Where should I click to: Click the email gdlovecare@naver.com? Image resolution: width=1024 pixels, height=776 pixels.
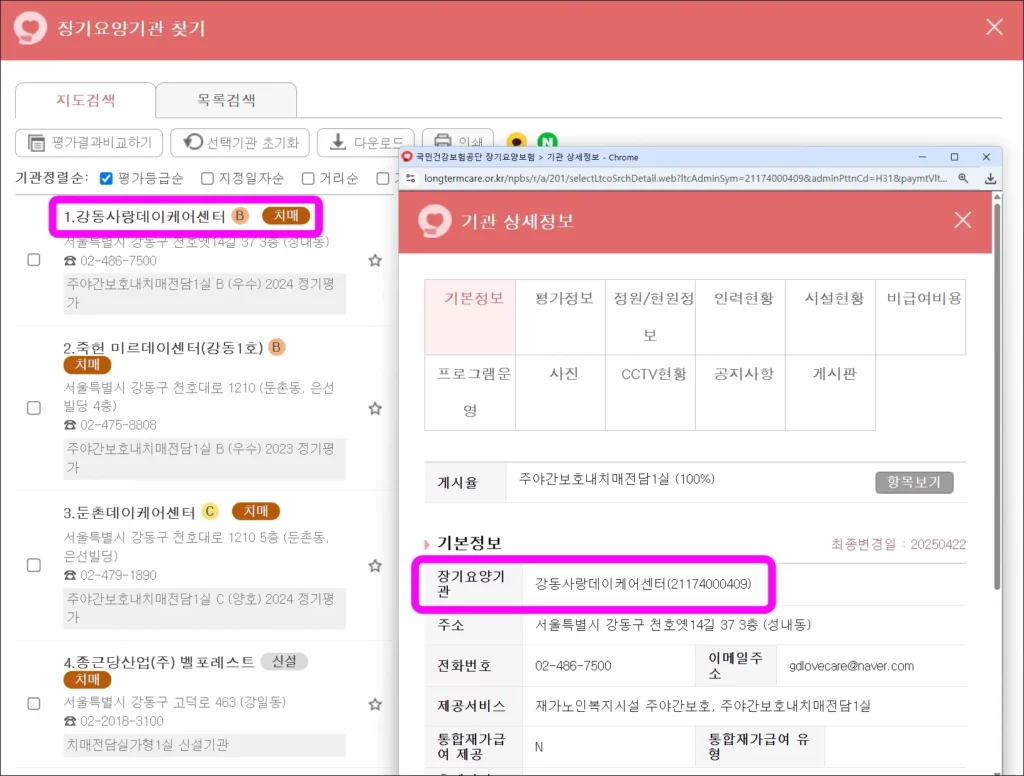point(851,666)
